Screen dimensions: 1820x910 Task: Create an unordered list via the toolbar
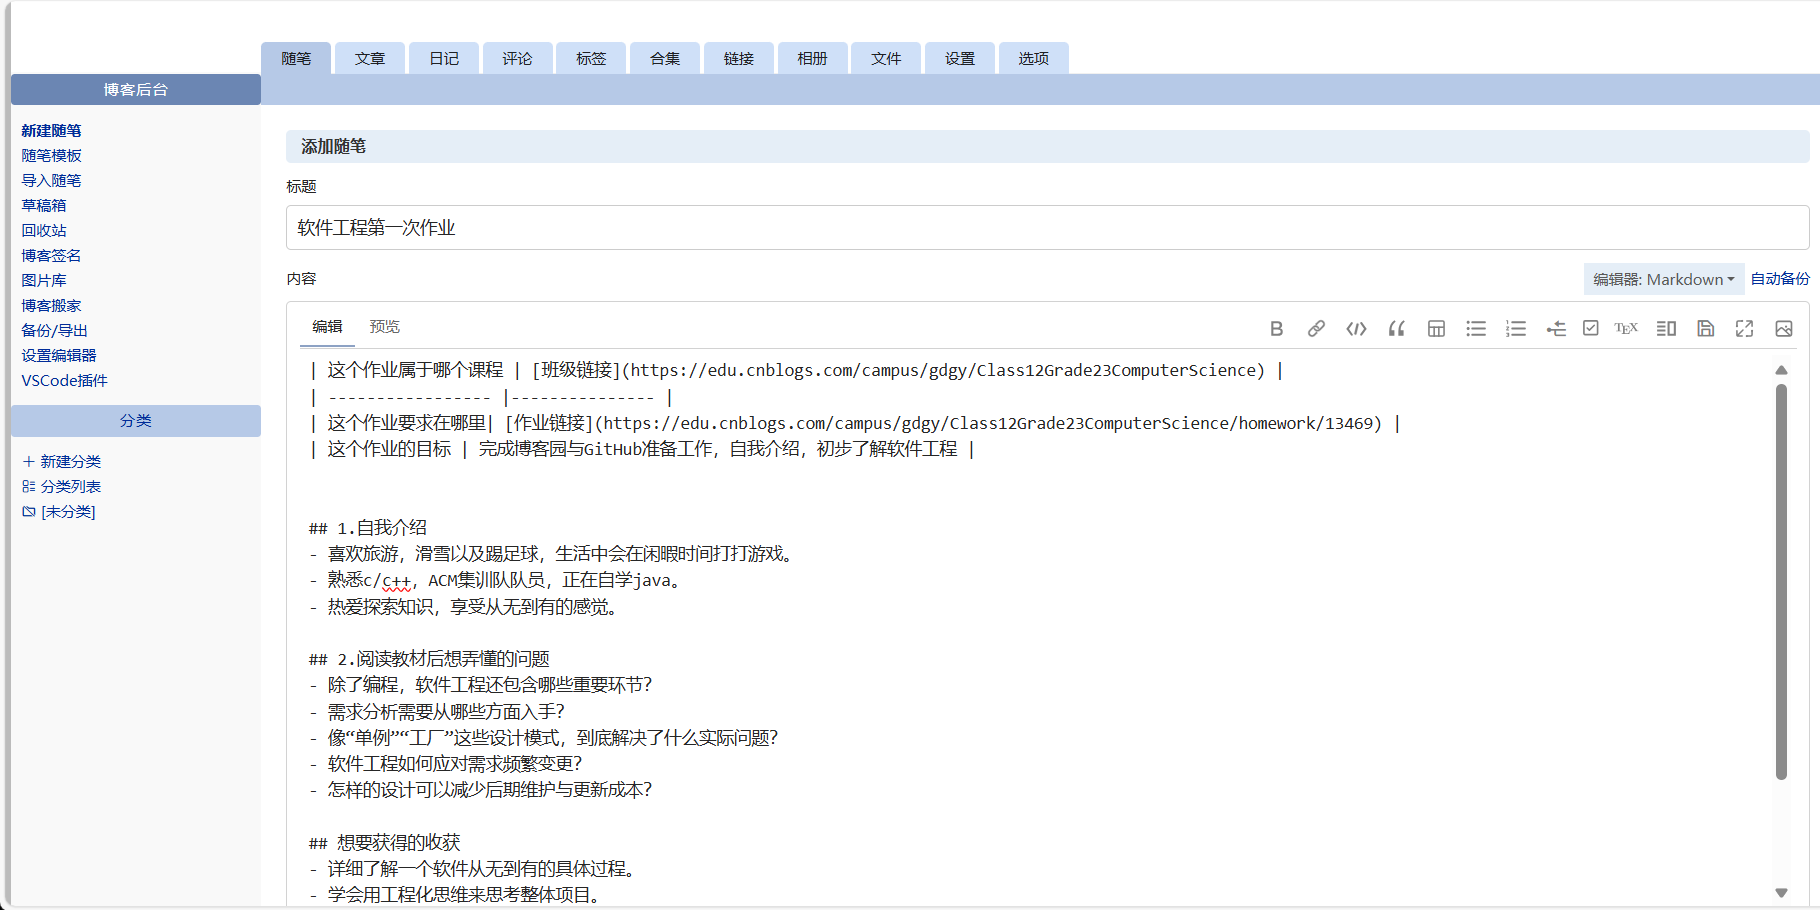point(1476,328)
